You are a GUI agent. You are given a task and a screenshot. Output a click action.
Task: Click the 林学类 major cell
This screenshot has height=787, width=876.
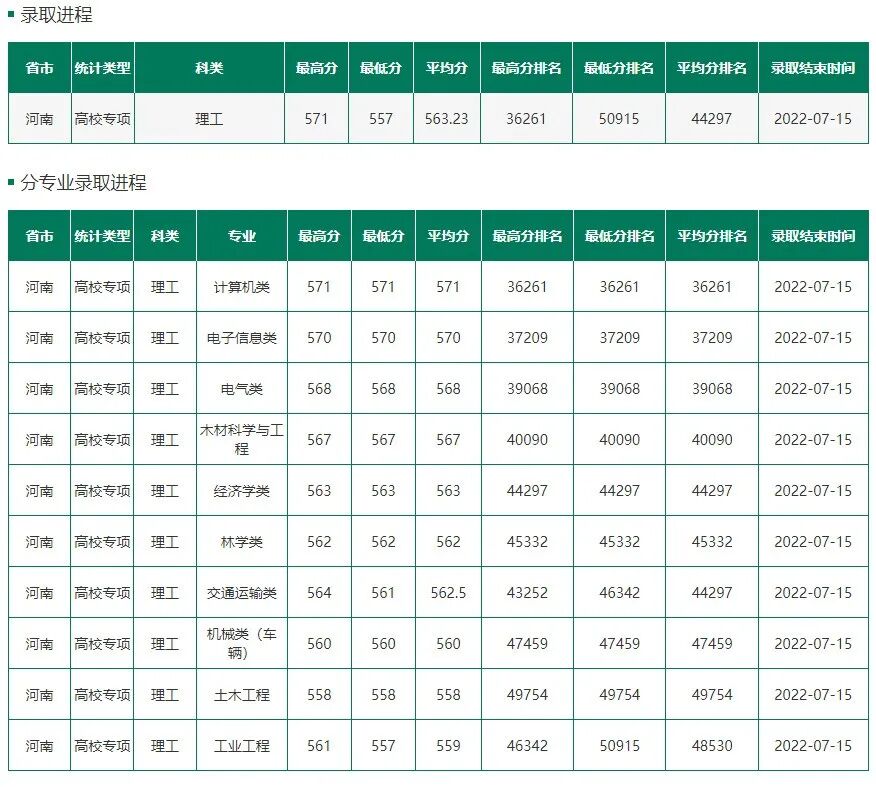point(241,542)
